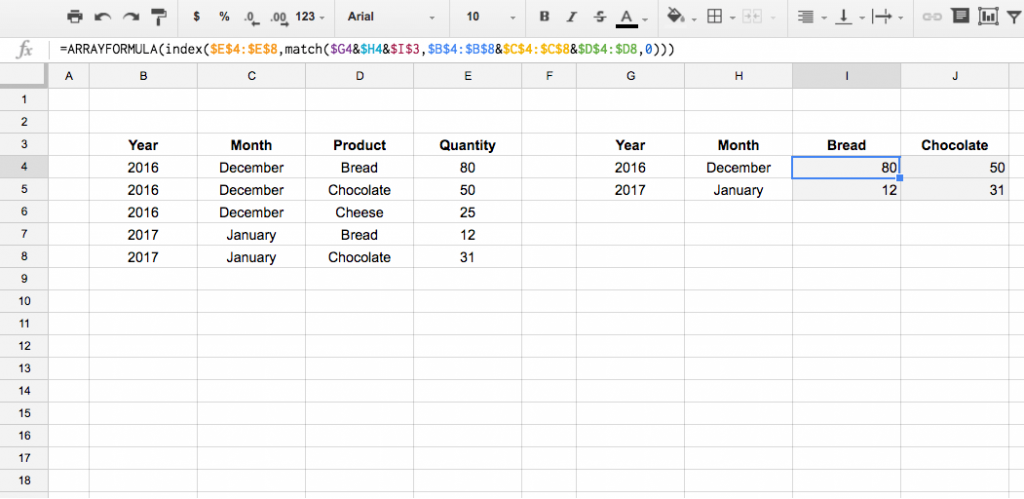Toggle italic formatting
The width and height of the screenshot is (1024, 499).
coord(572,17)
